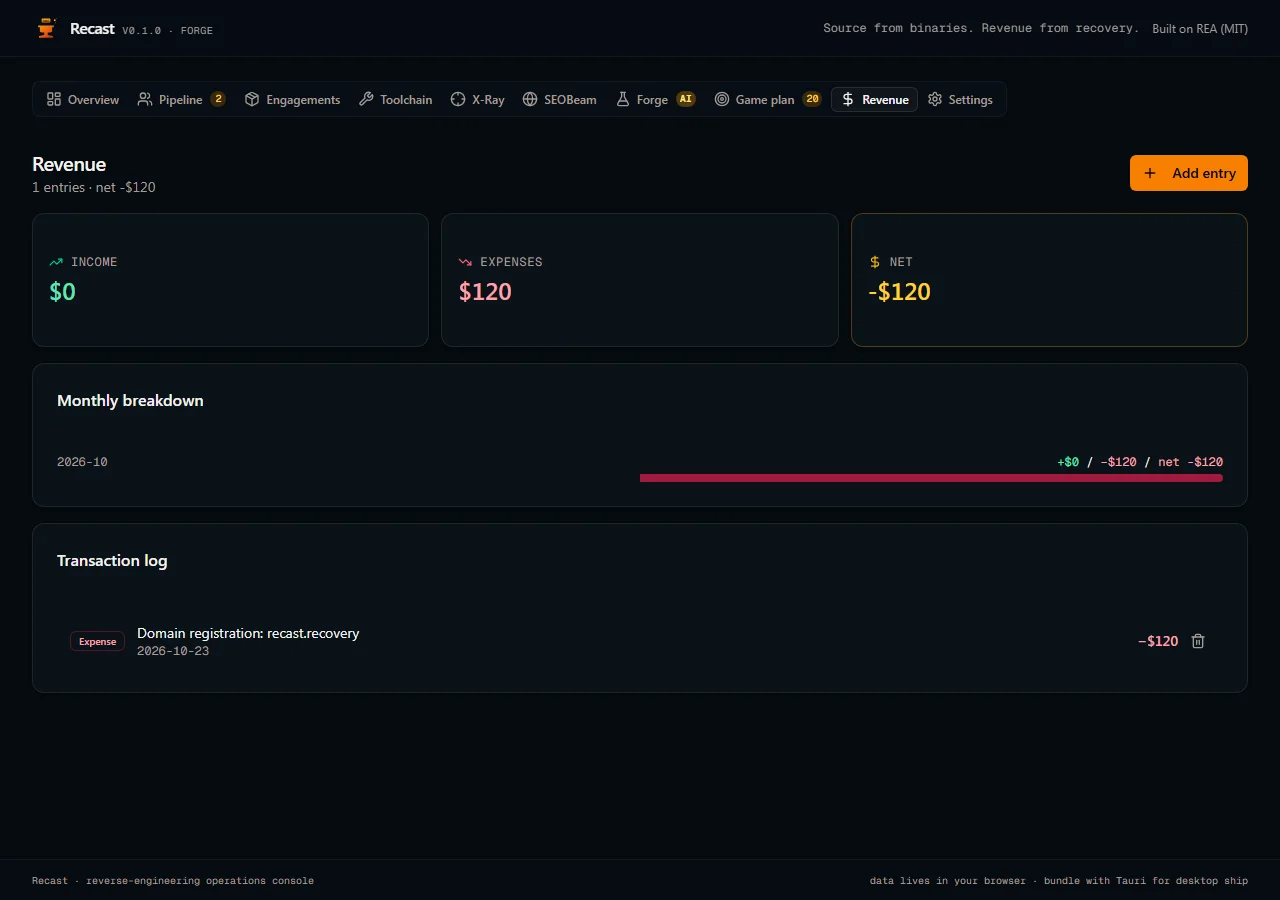The width and height of the screenshot is (1280, 900).
Task: Click the monthly summary +$0 / -$120 / net -$120
Action: pos(1140,462)
